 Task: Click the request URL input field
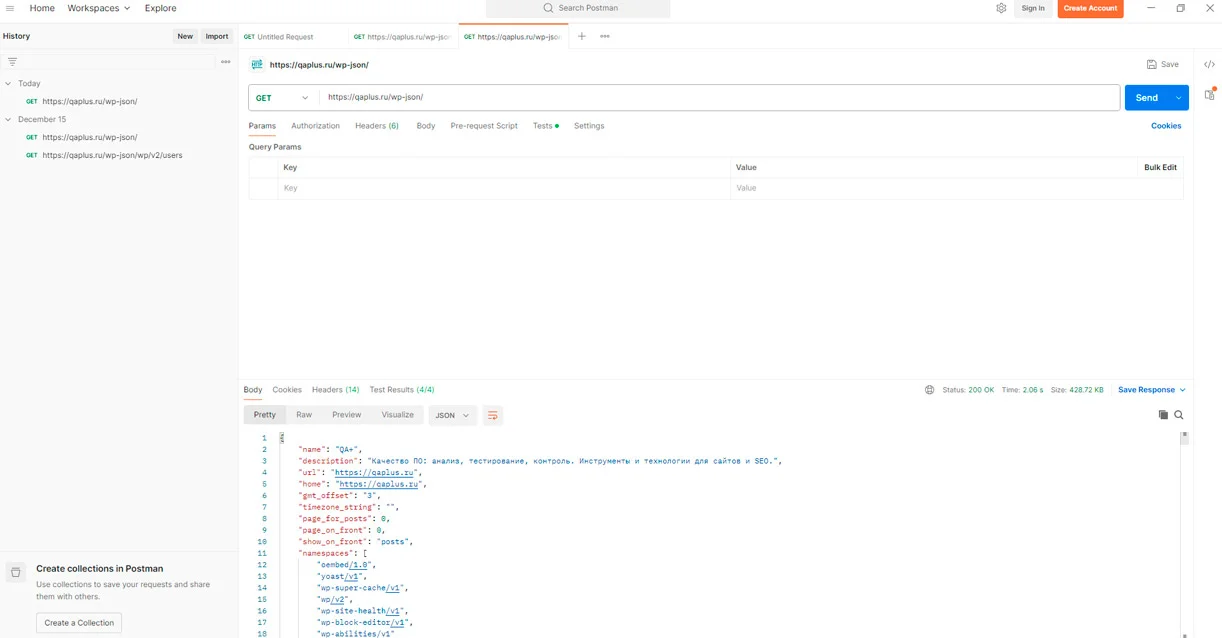coord(718,98)
